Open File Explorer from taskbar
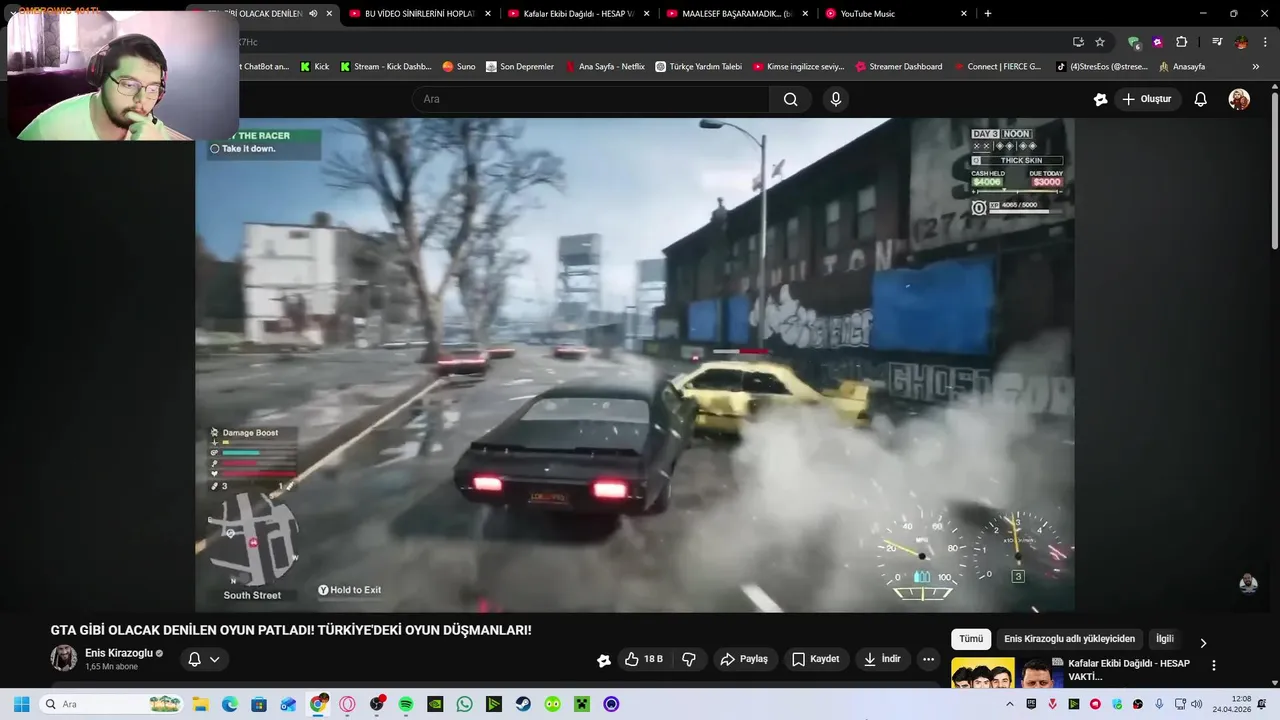Image resolution: width=1280 pixels, height=720 pixels. click(200, 704)
